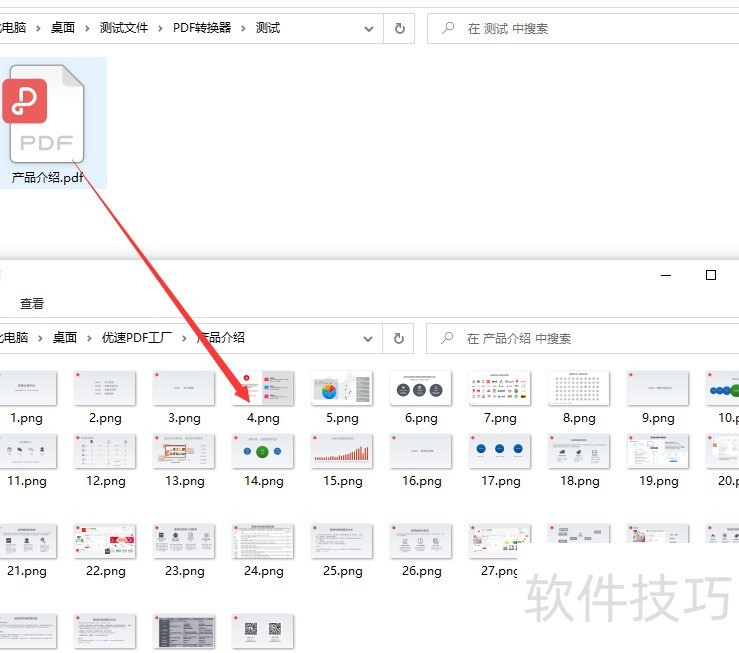This screenshot has height=653, width=739.
Task: Go to 优速PDF工厂 in the address path
Action: tap(137, 337)
